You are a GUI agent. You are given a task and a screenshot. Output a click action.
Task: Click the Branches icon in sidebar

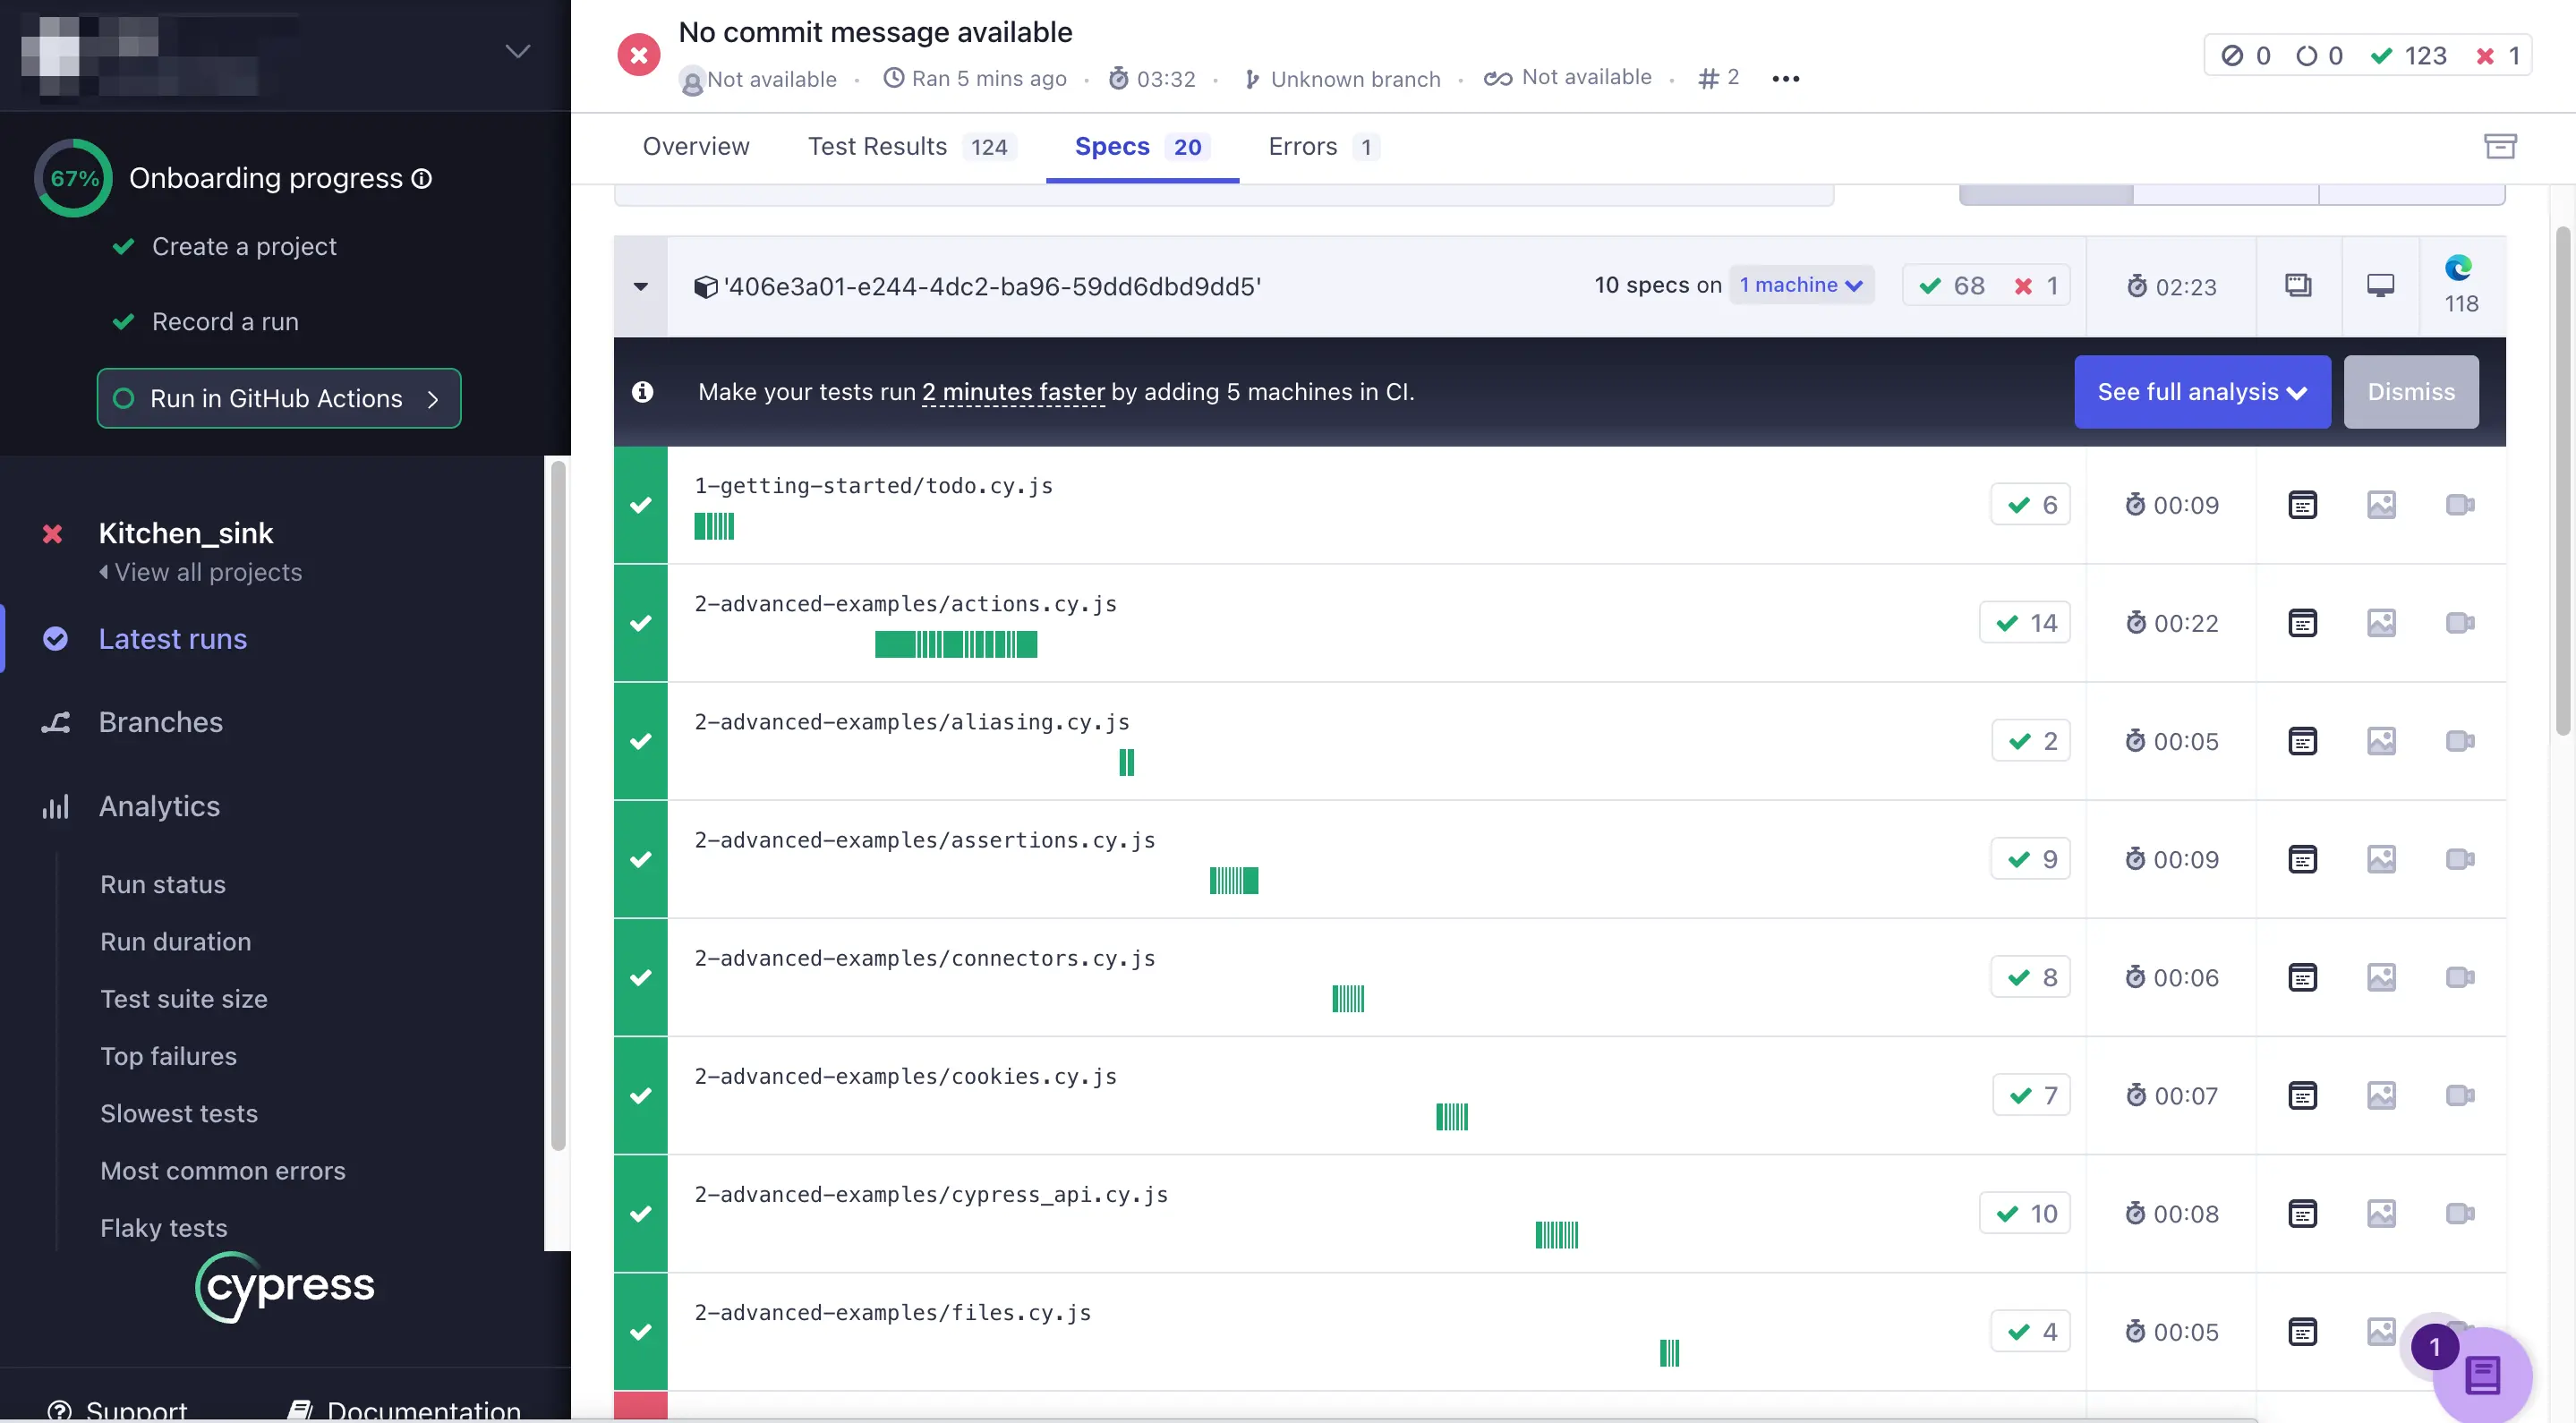click(x=56, y=722)
